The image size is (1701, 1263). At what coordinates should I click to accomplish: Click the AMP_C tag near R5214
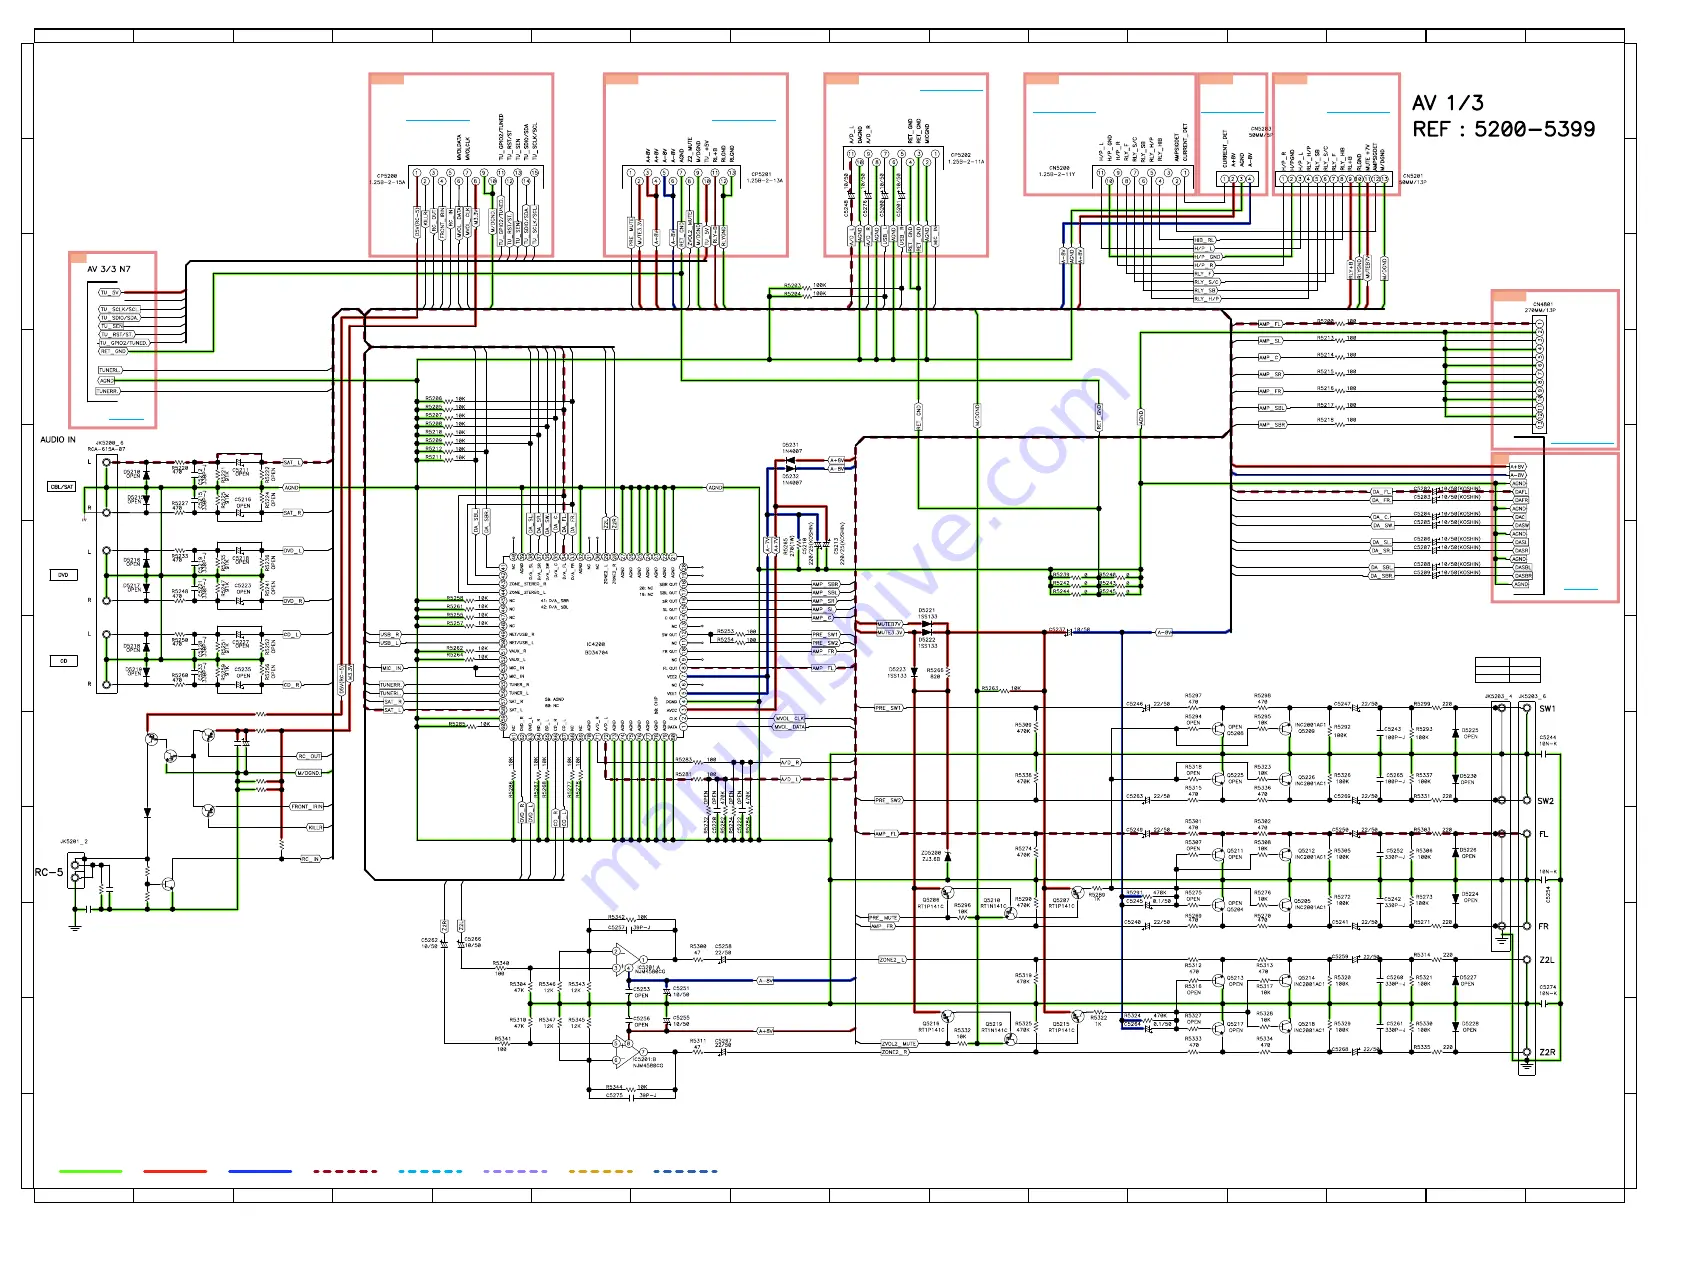tap(1269, 357)
